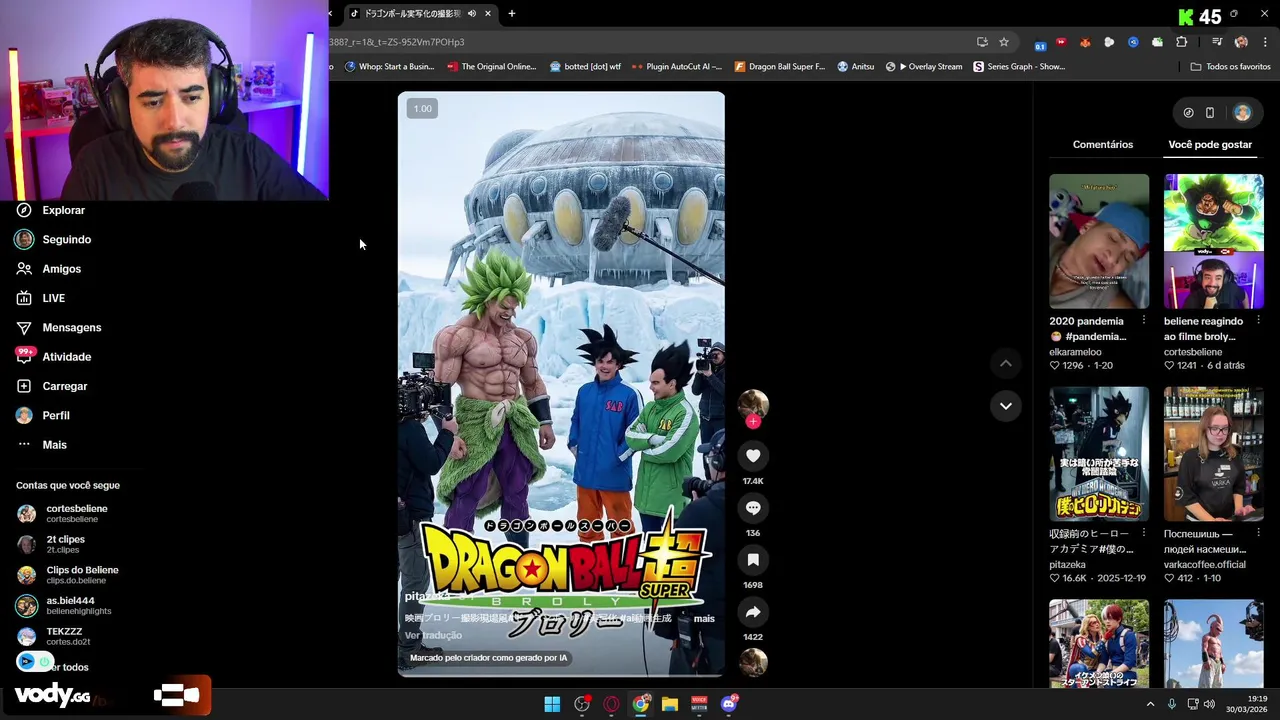This screenshot has width=1280, height=720.
Task: Open the 2t clipes followed account
Action: pos(51,544)
